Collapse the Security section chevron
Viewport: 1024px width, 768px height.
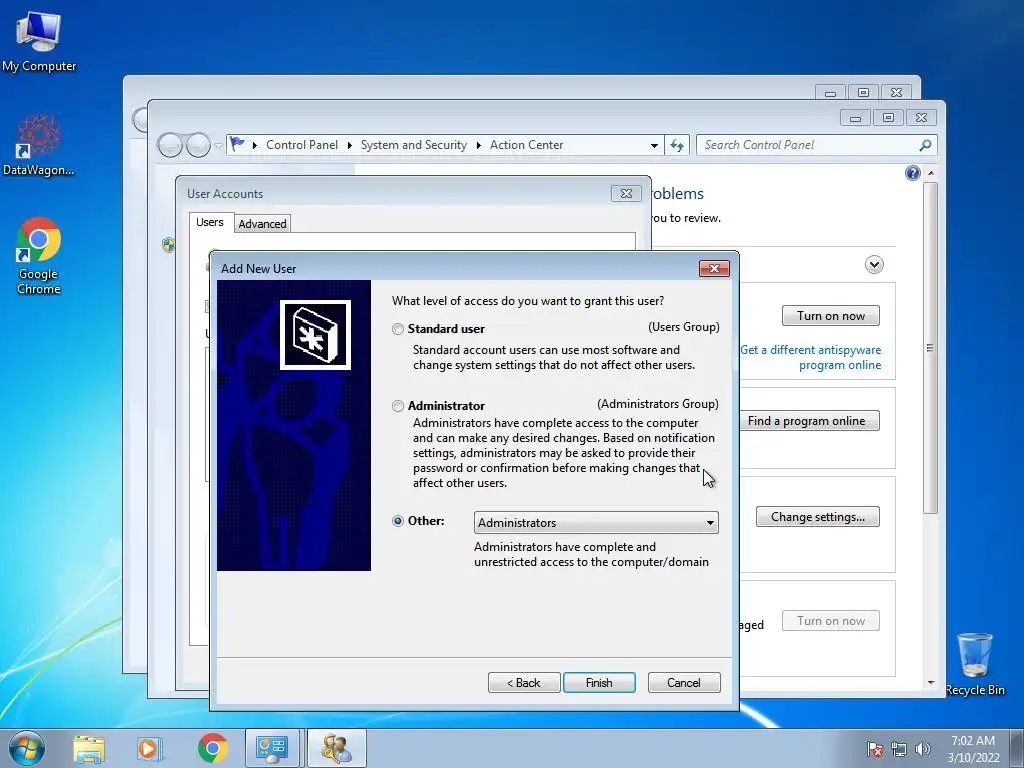[x=874, y=264]
